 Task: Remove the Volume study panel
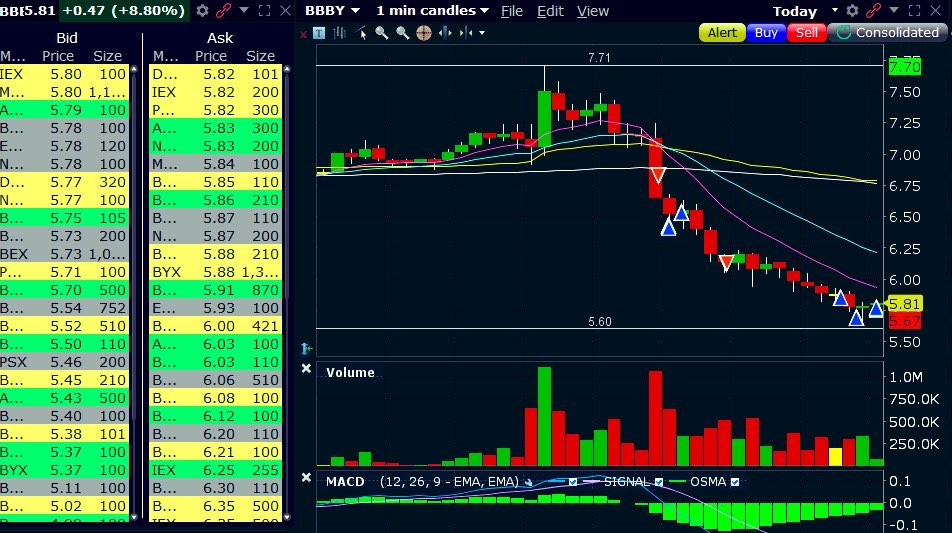click(x=307, y=368)
